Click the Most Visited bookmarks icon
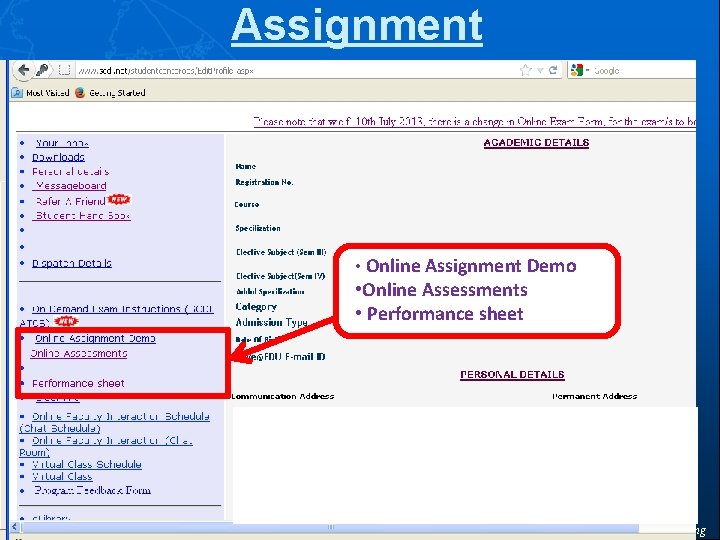This screenshot has width=720, height=540. click(x=17, y=93)
